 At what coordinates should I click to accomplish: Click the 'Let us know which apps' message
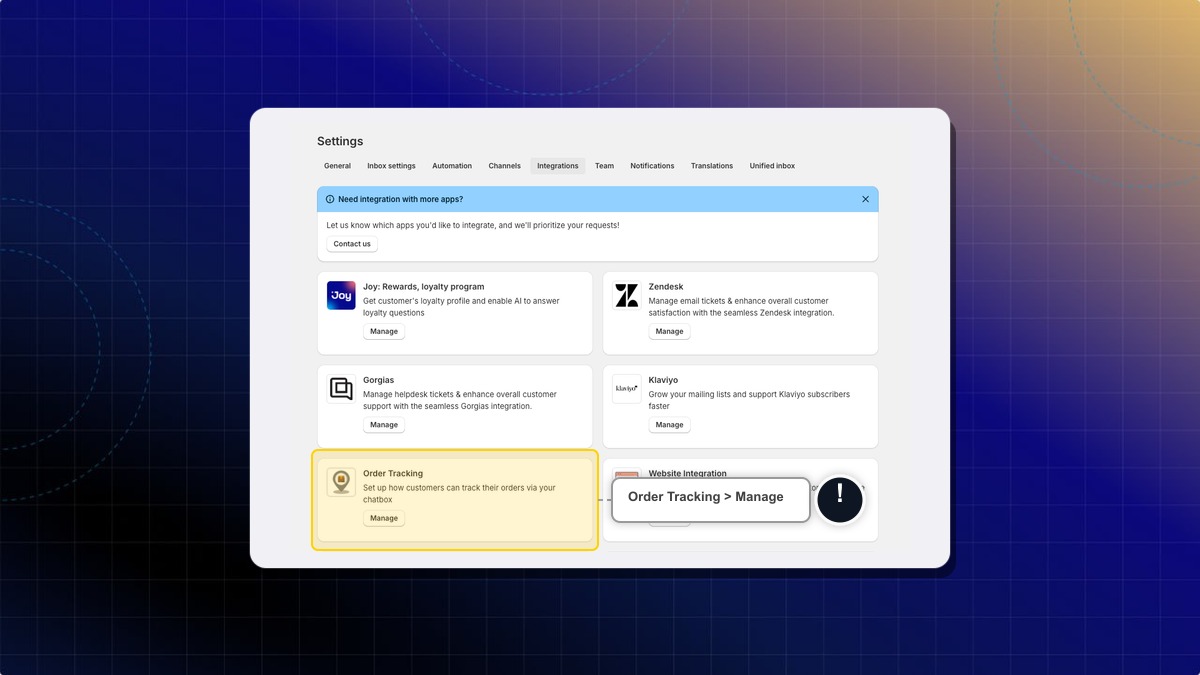coord(473,225)
